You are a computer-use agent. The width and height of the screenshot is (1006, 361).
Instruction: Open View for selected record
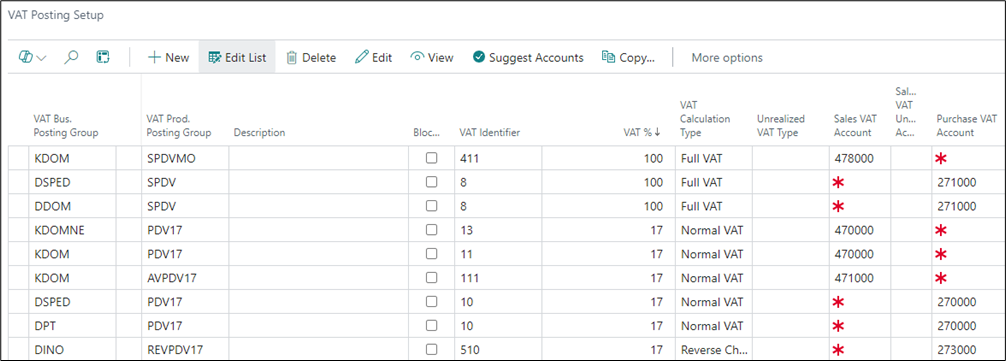click(x=432, y=58)
